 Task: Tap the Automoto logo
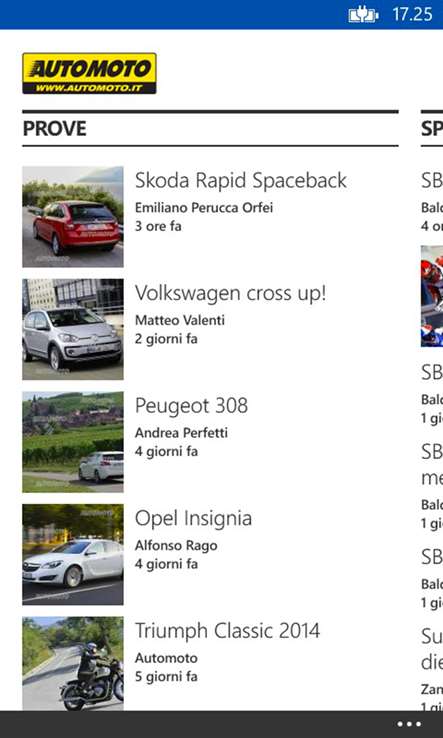[x=89, y=73]
